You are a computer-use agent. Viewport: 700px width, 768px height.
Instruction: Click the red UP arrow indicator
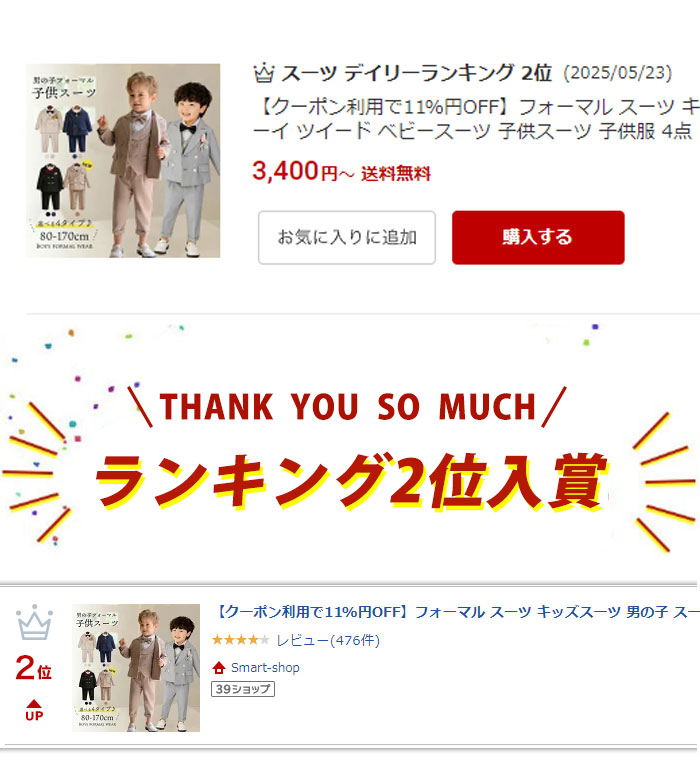(x=34, y=710)
